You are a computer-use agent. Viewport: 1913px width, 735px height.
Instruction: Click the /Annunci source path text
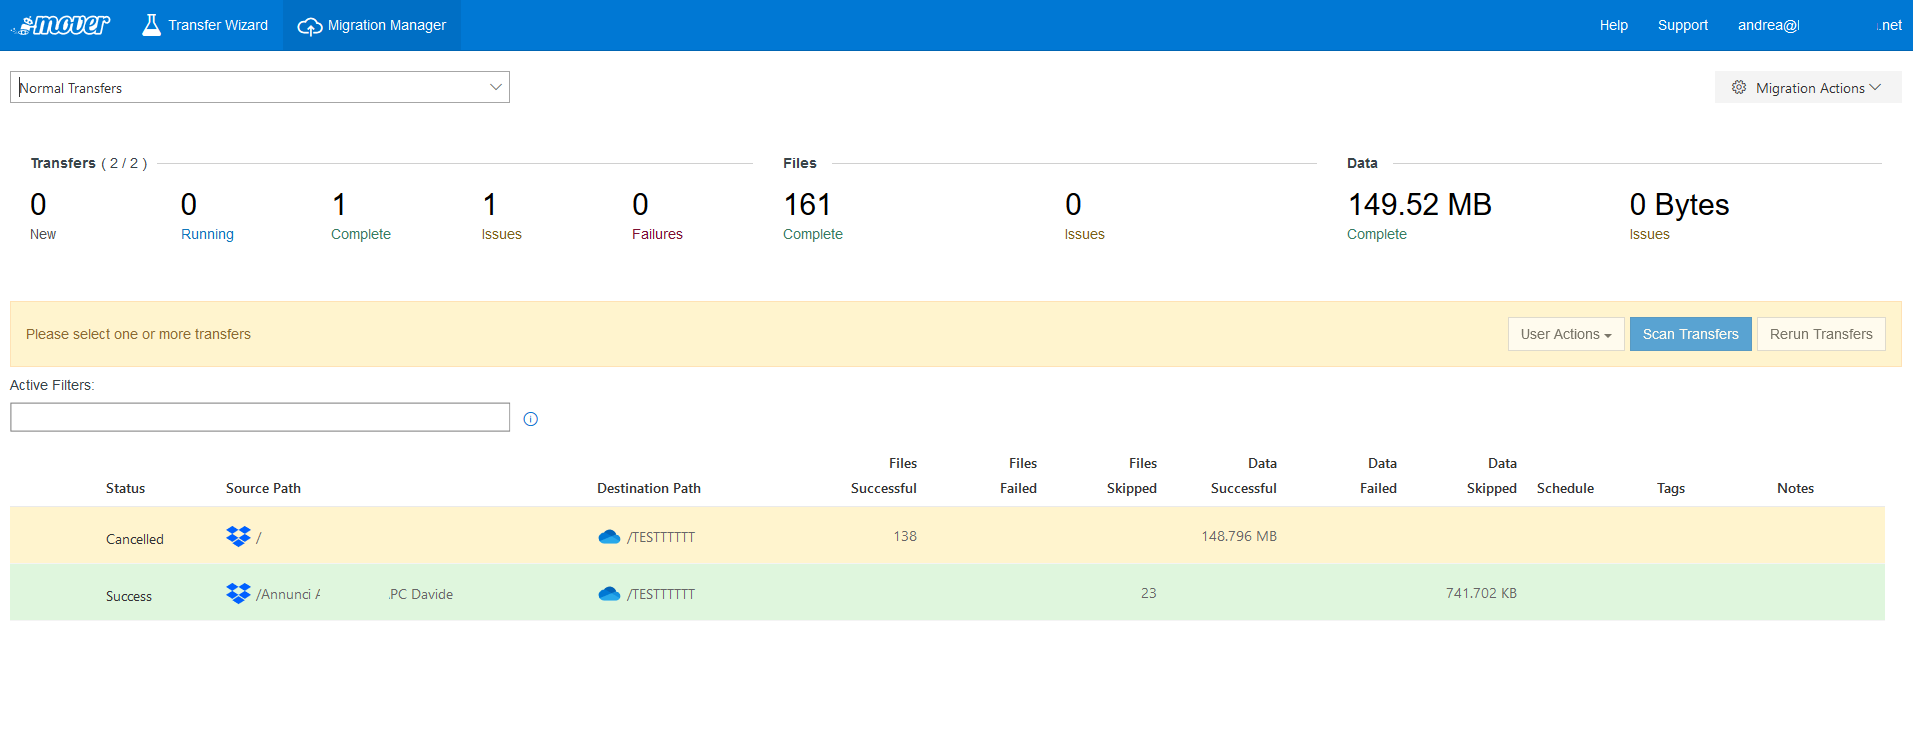pyautogui.click(x=288, y=594)
